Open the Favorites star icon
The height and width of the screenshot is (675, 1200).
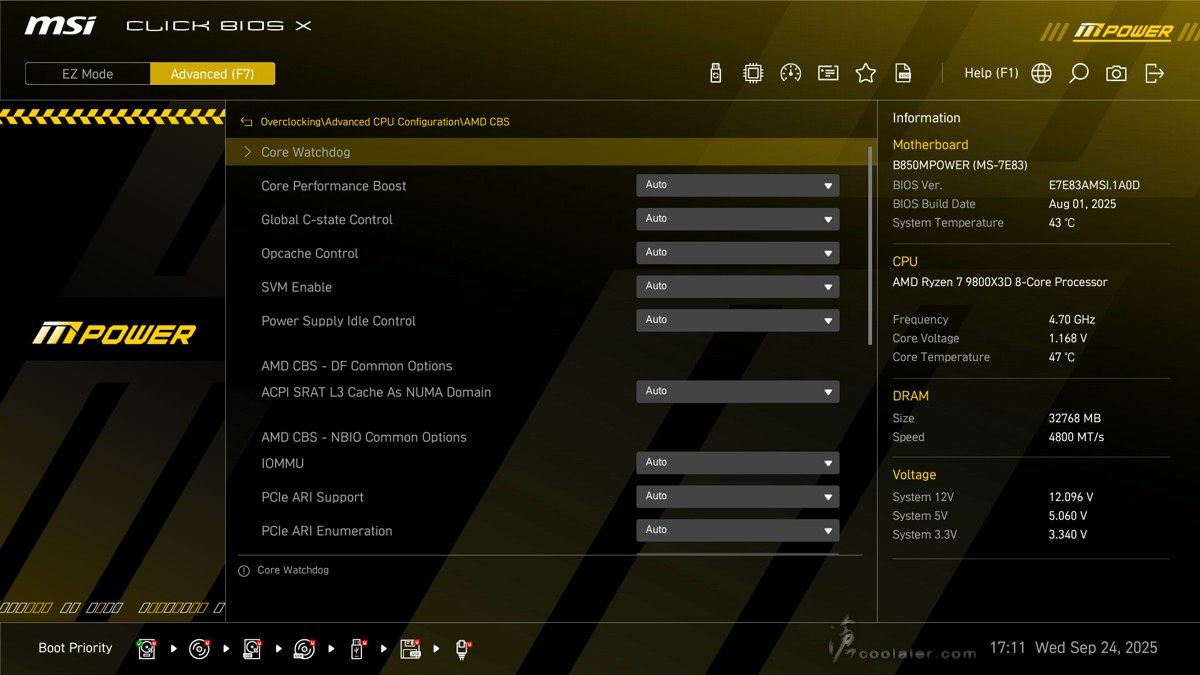pos(866,73)
